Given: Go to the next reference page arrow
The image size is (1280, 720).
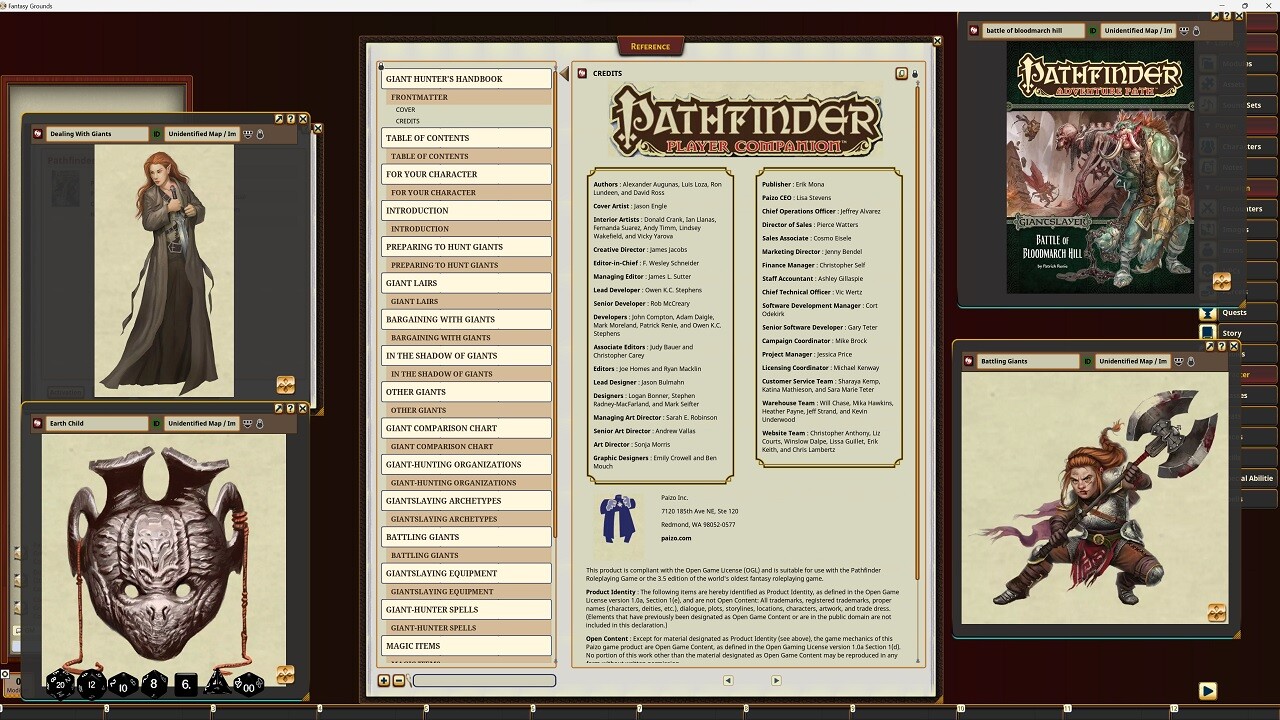Looking at the screenshot, I should click(776, 680).
